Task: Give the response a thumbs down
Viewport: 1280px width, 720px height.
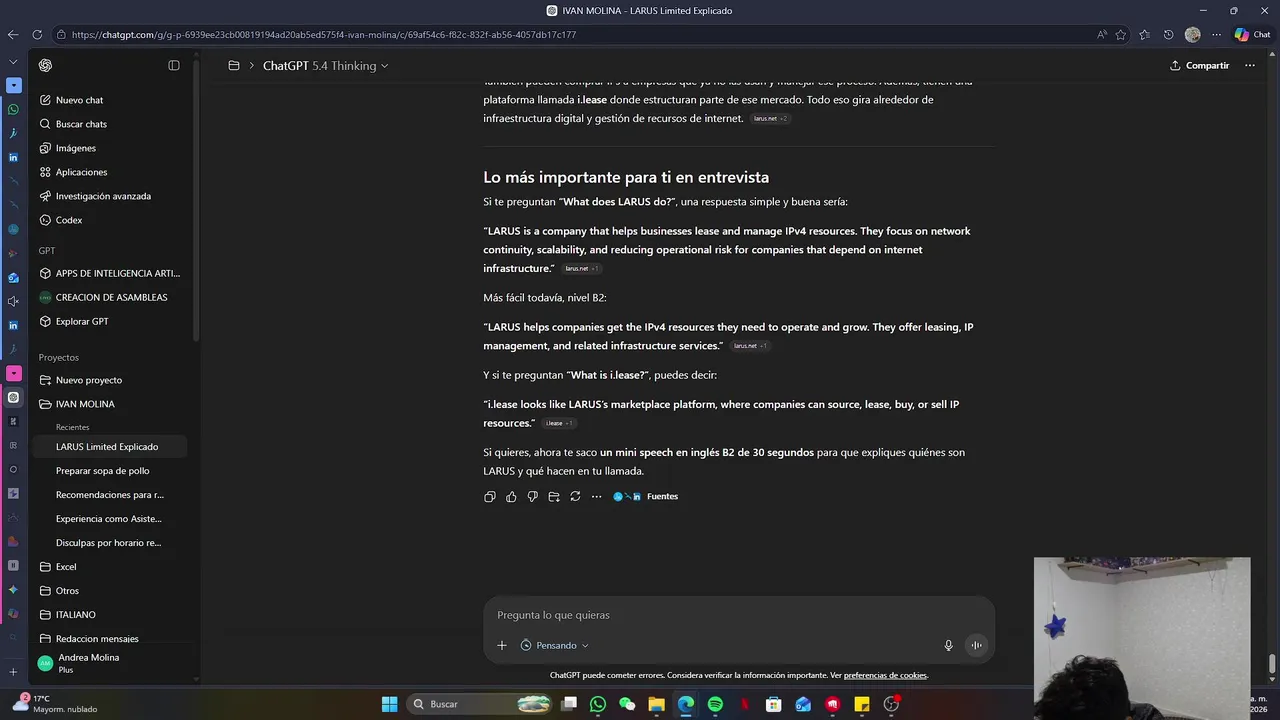Action: coord(532,497)
